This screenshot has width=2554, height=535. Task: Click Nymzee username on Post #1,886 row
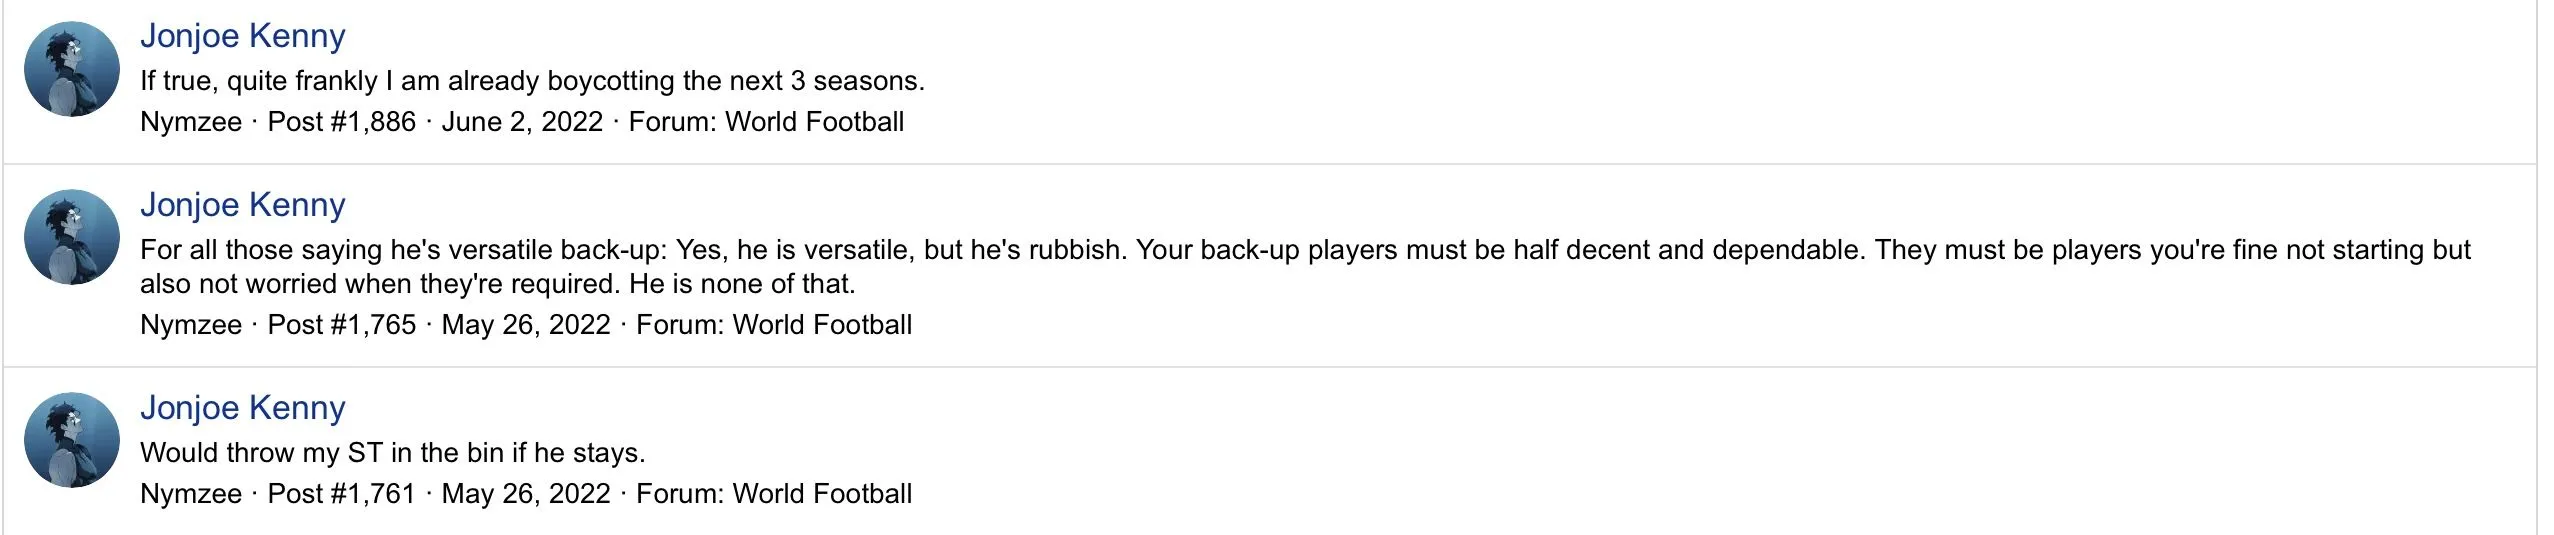pos(191,122)
